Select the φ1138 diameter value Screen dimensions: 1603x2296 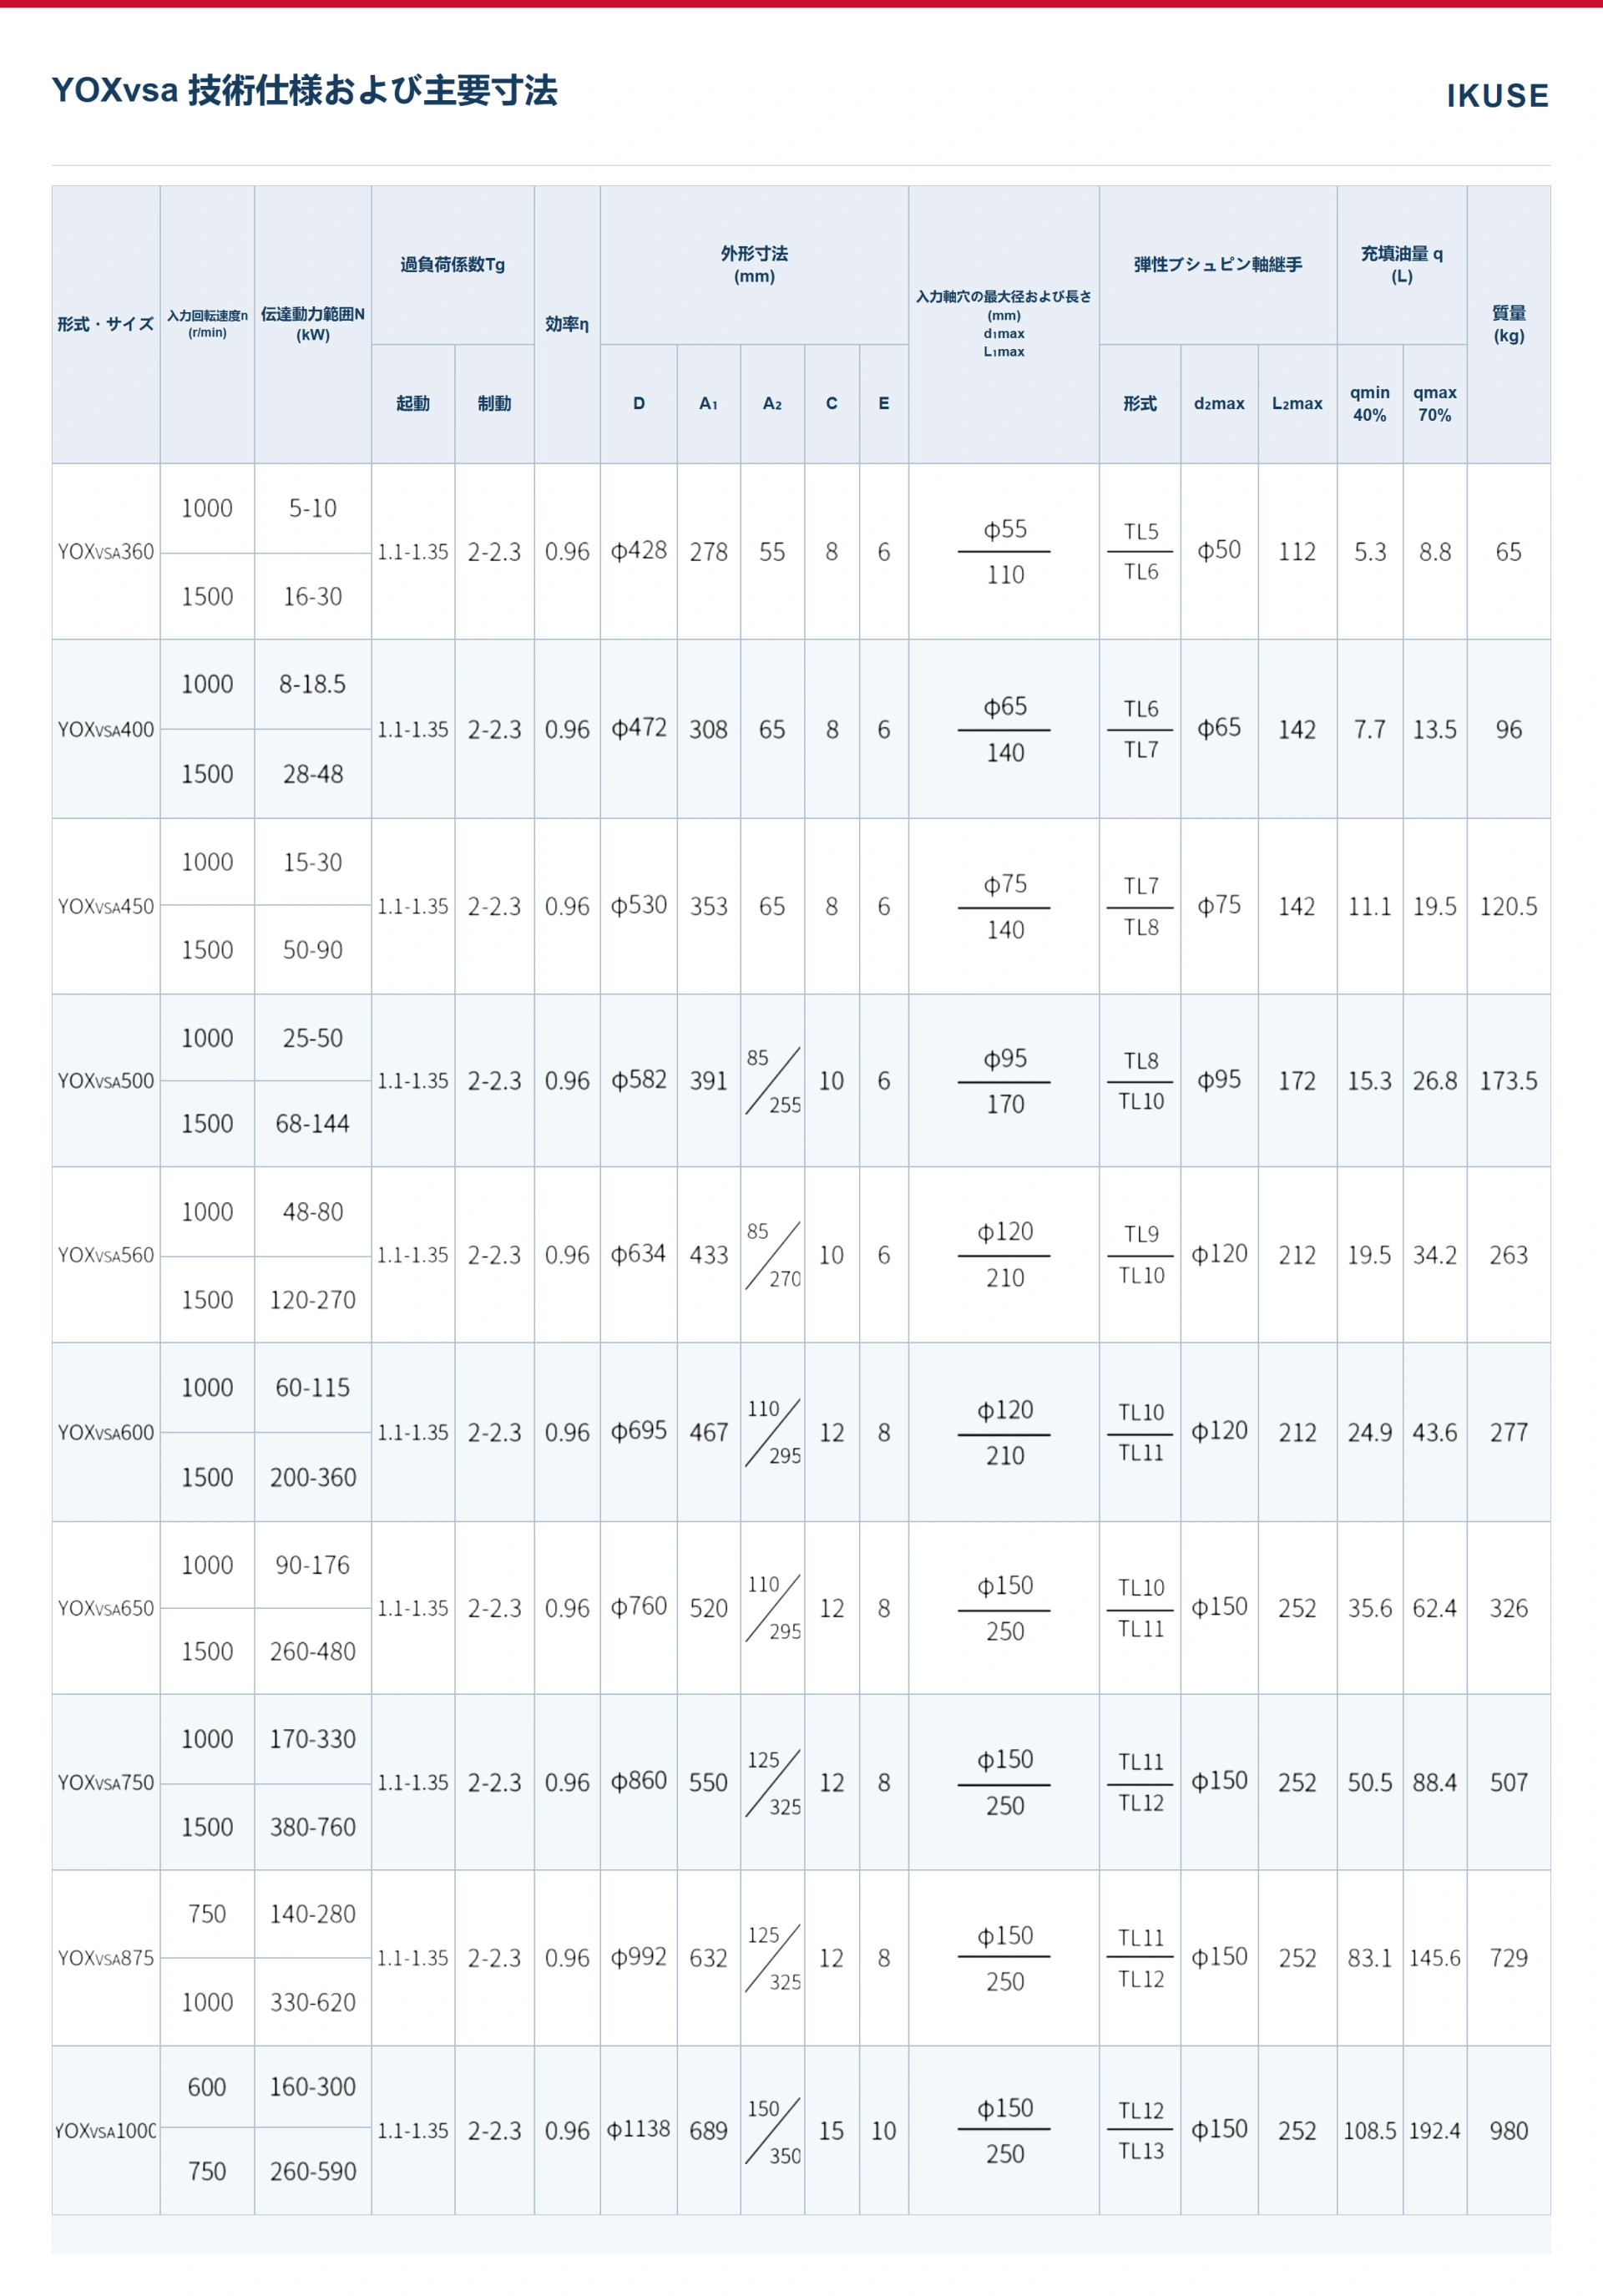638,2129
